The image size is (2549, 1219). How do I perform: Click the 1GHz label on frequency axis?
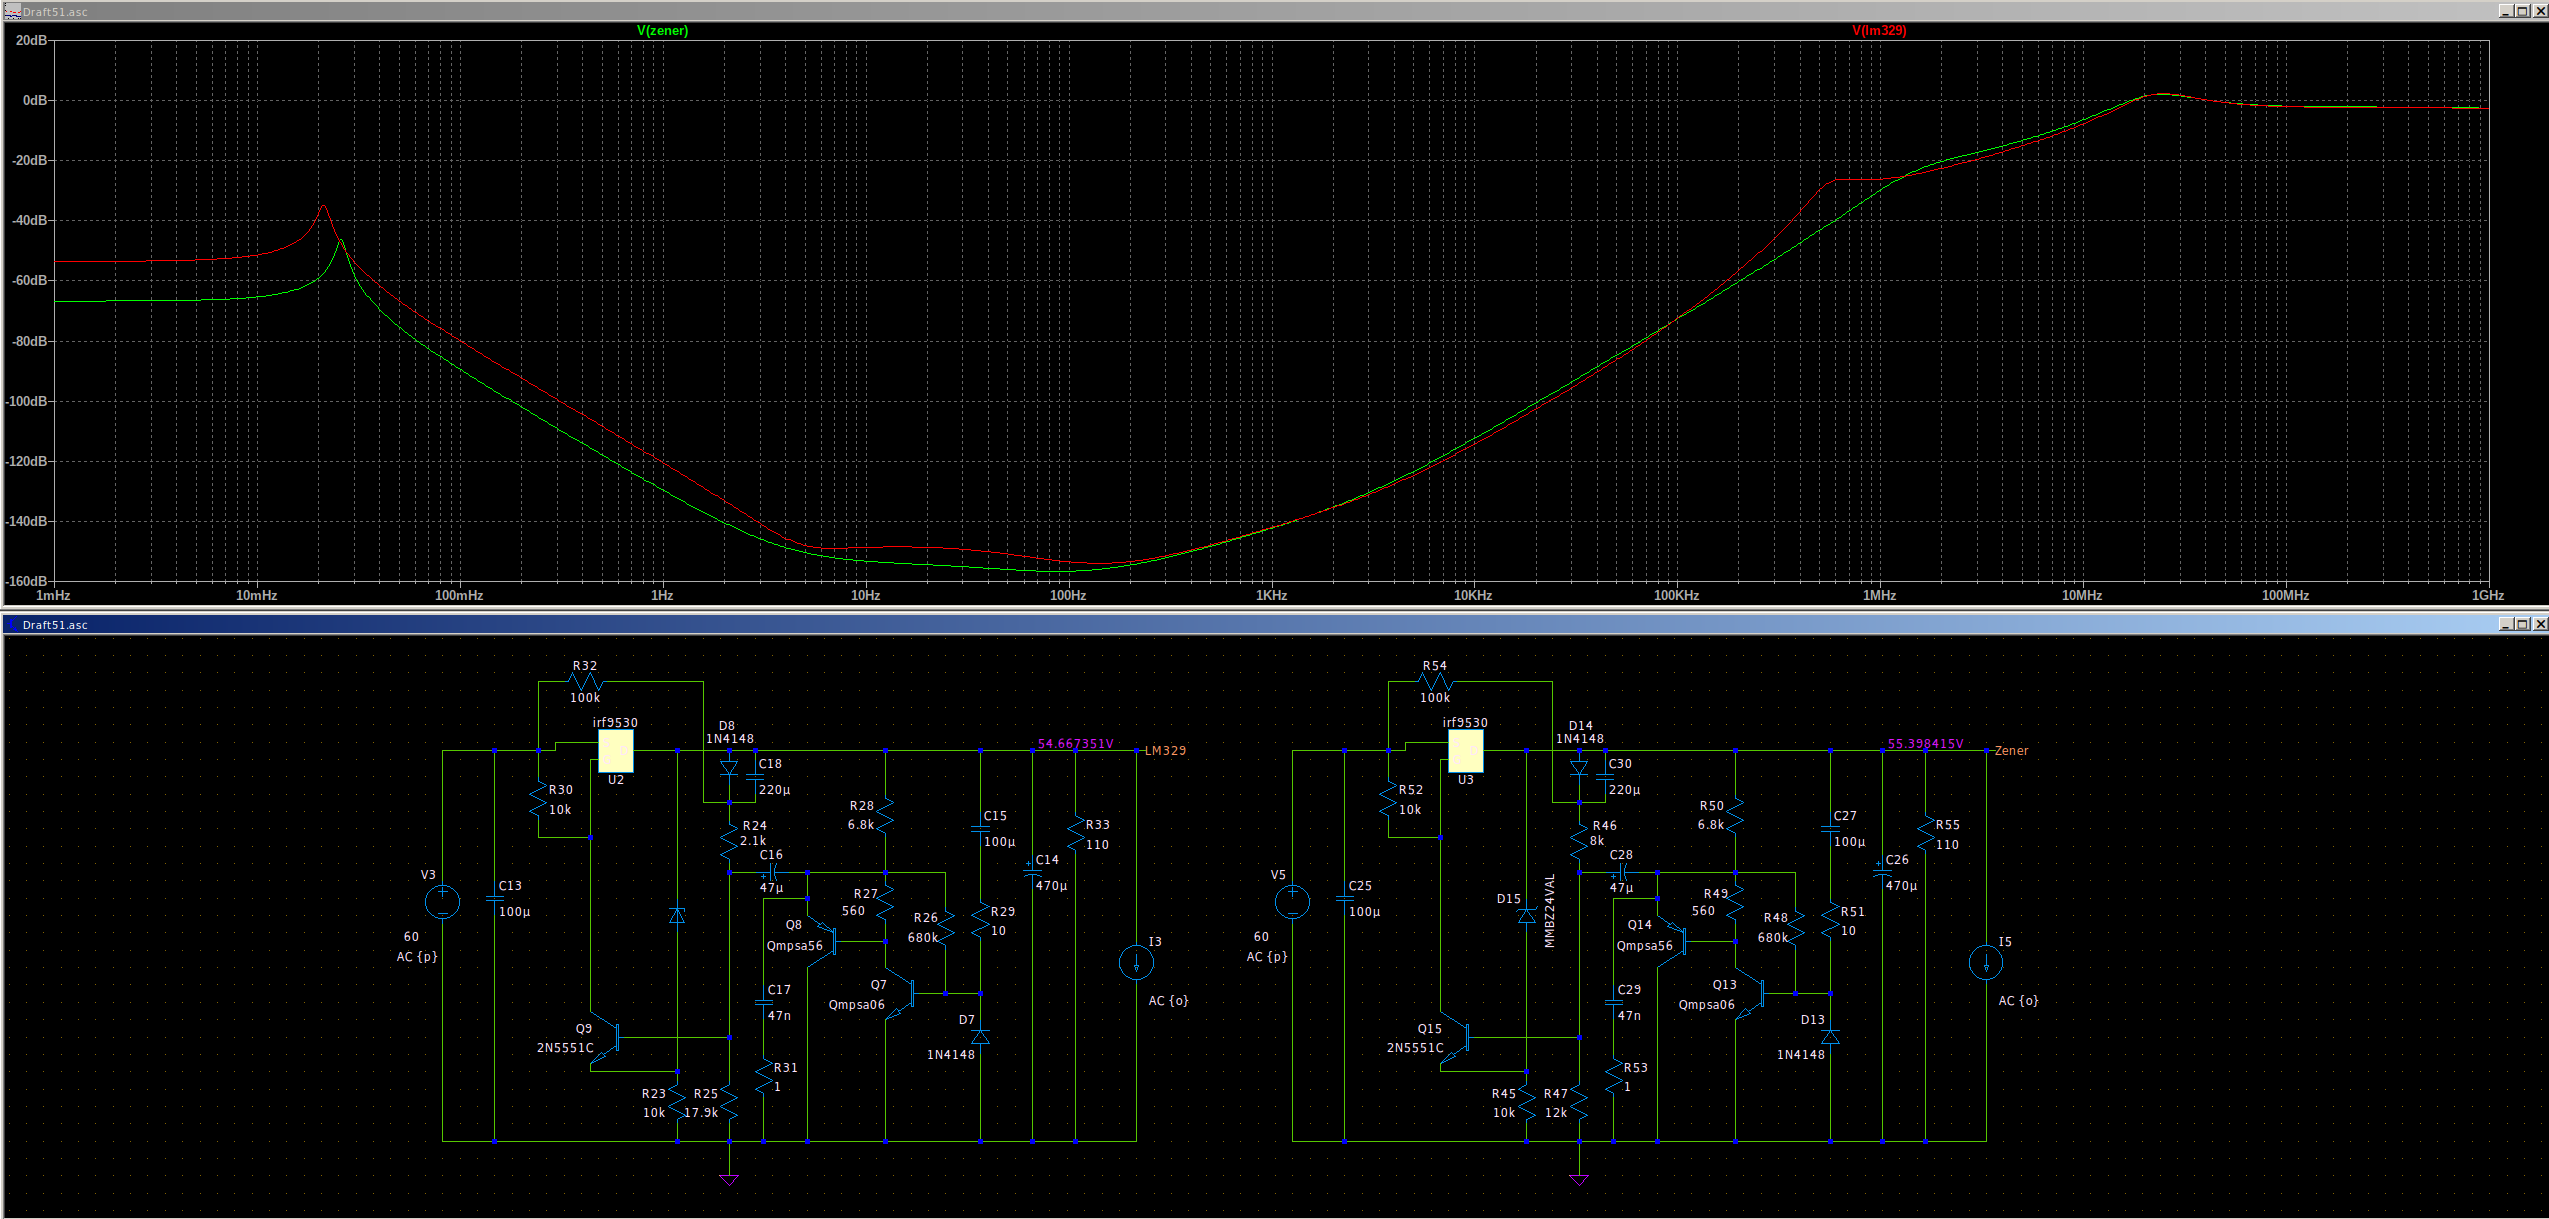tap(2487, 596)
